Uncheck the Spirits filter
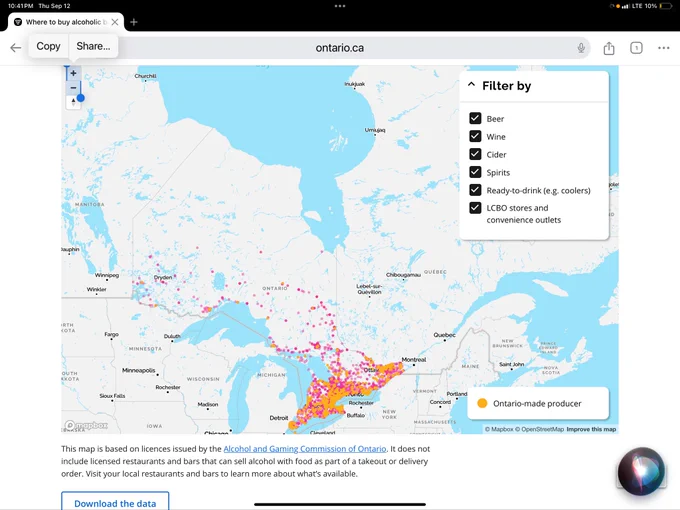The image size is (680, 510). click(475, 172)
